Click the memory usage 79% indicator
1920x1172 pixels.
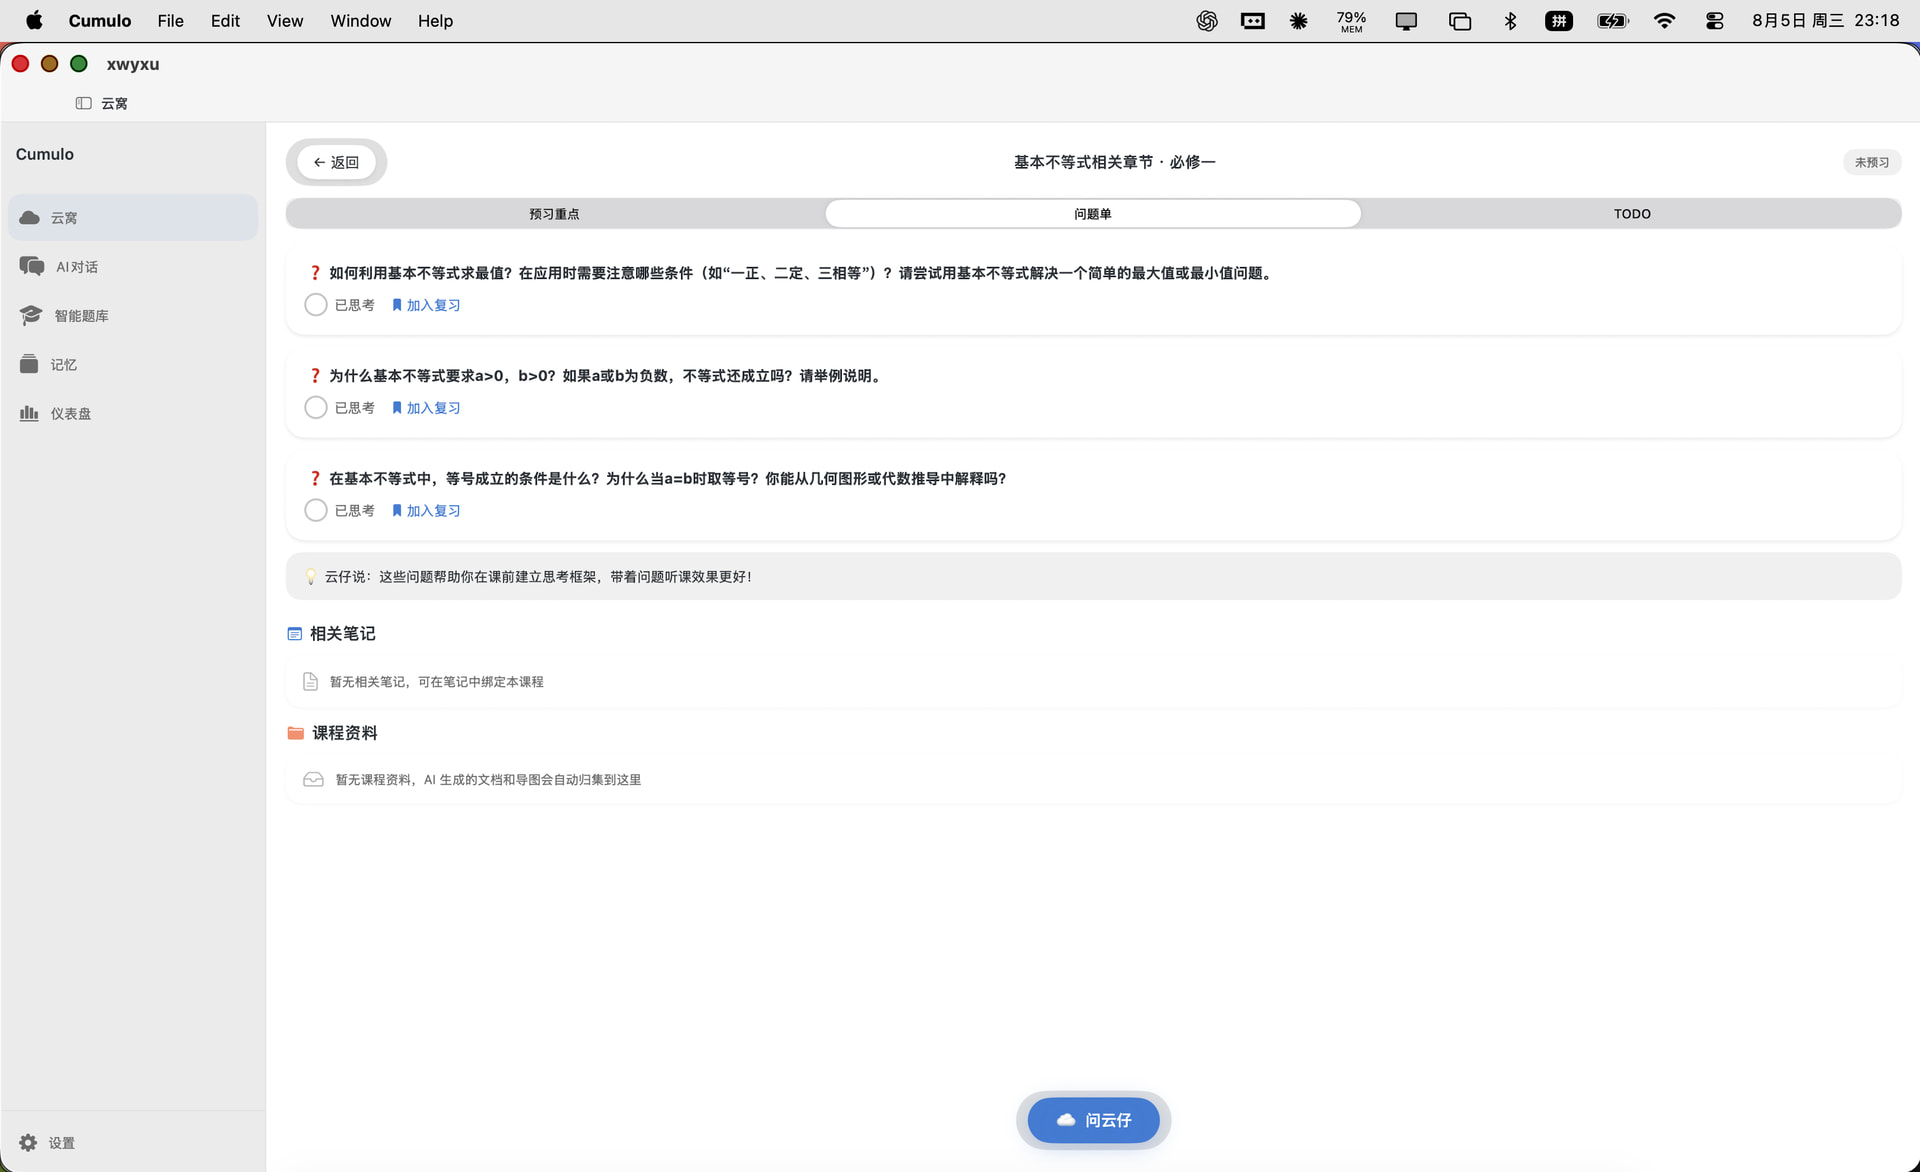[x=1351, y=21]
